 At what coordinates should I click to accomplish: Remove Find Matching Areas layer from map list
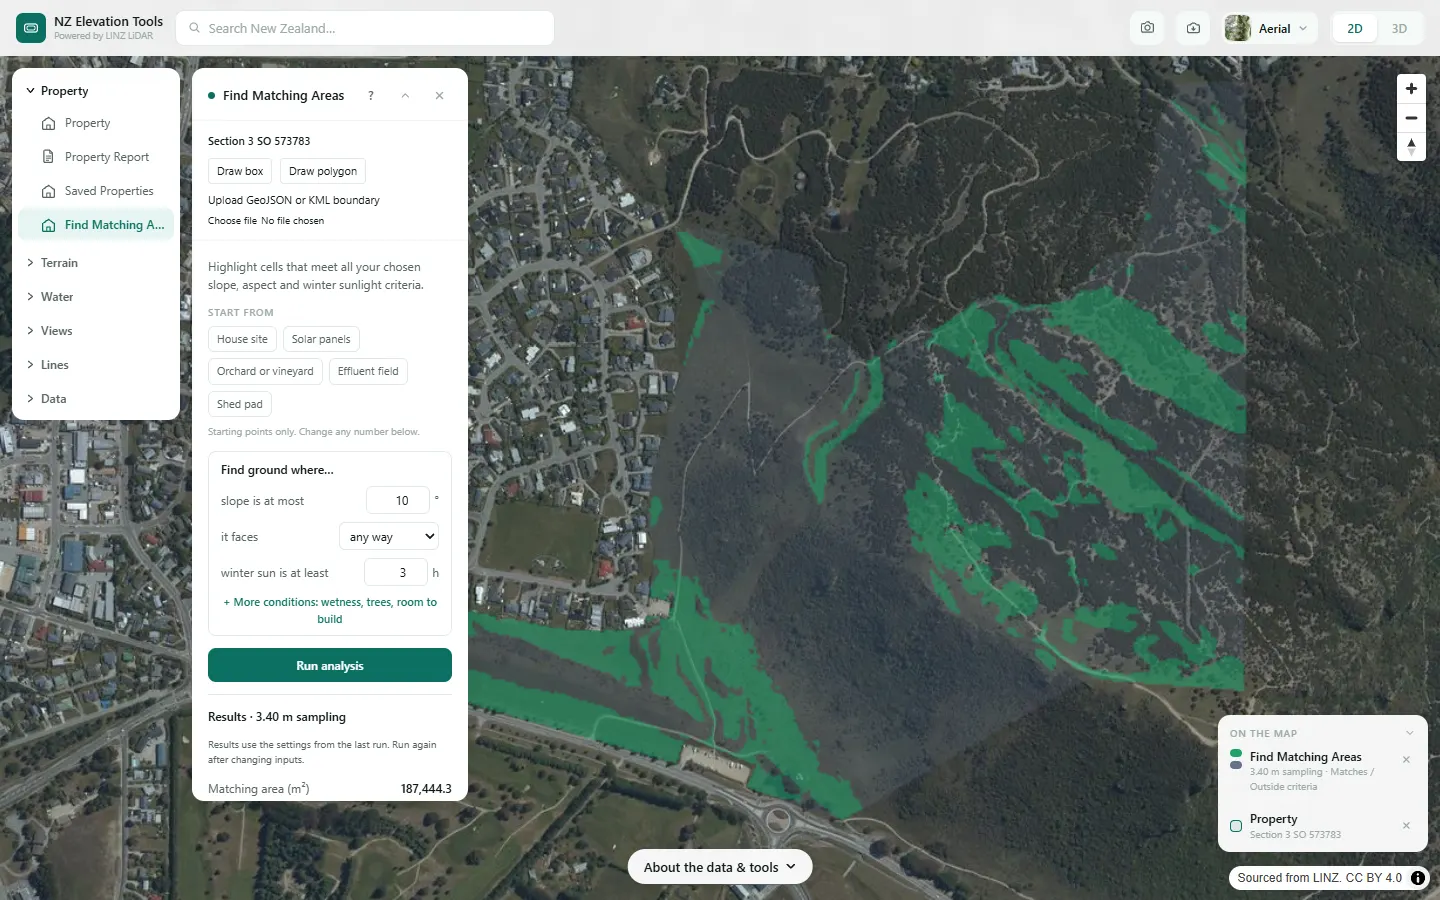coord(1406,760)
